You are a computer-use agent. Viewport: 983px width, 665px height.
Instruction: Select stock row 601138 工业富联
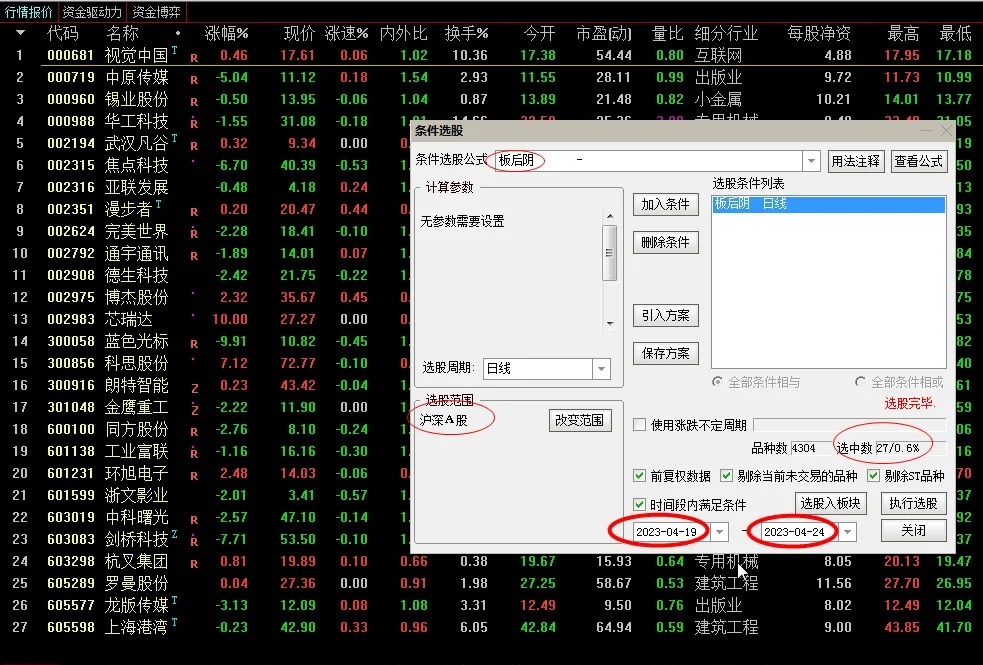pyautogui.click(x=205, y=451)
